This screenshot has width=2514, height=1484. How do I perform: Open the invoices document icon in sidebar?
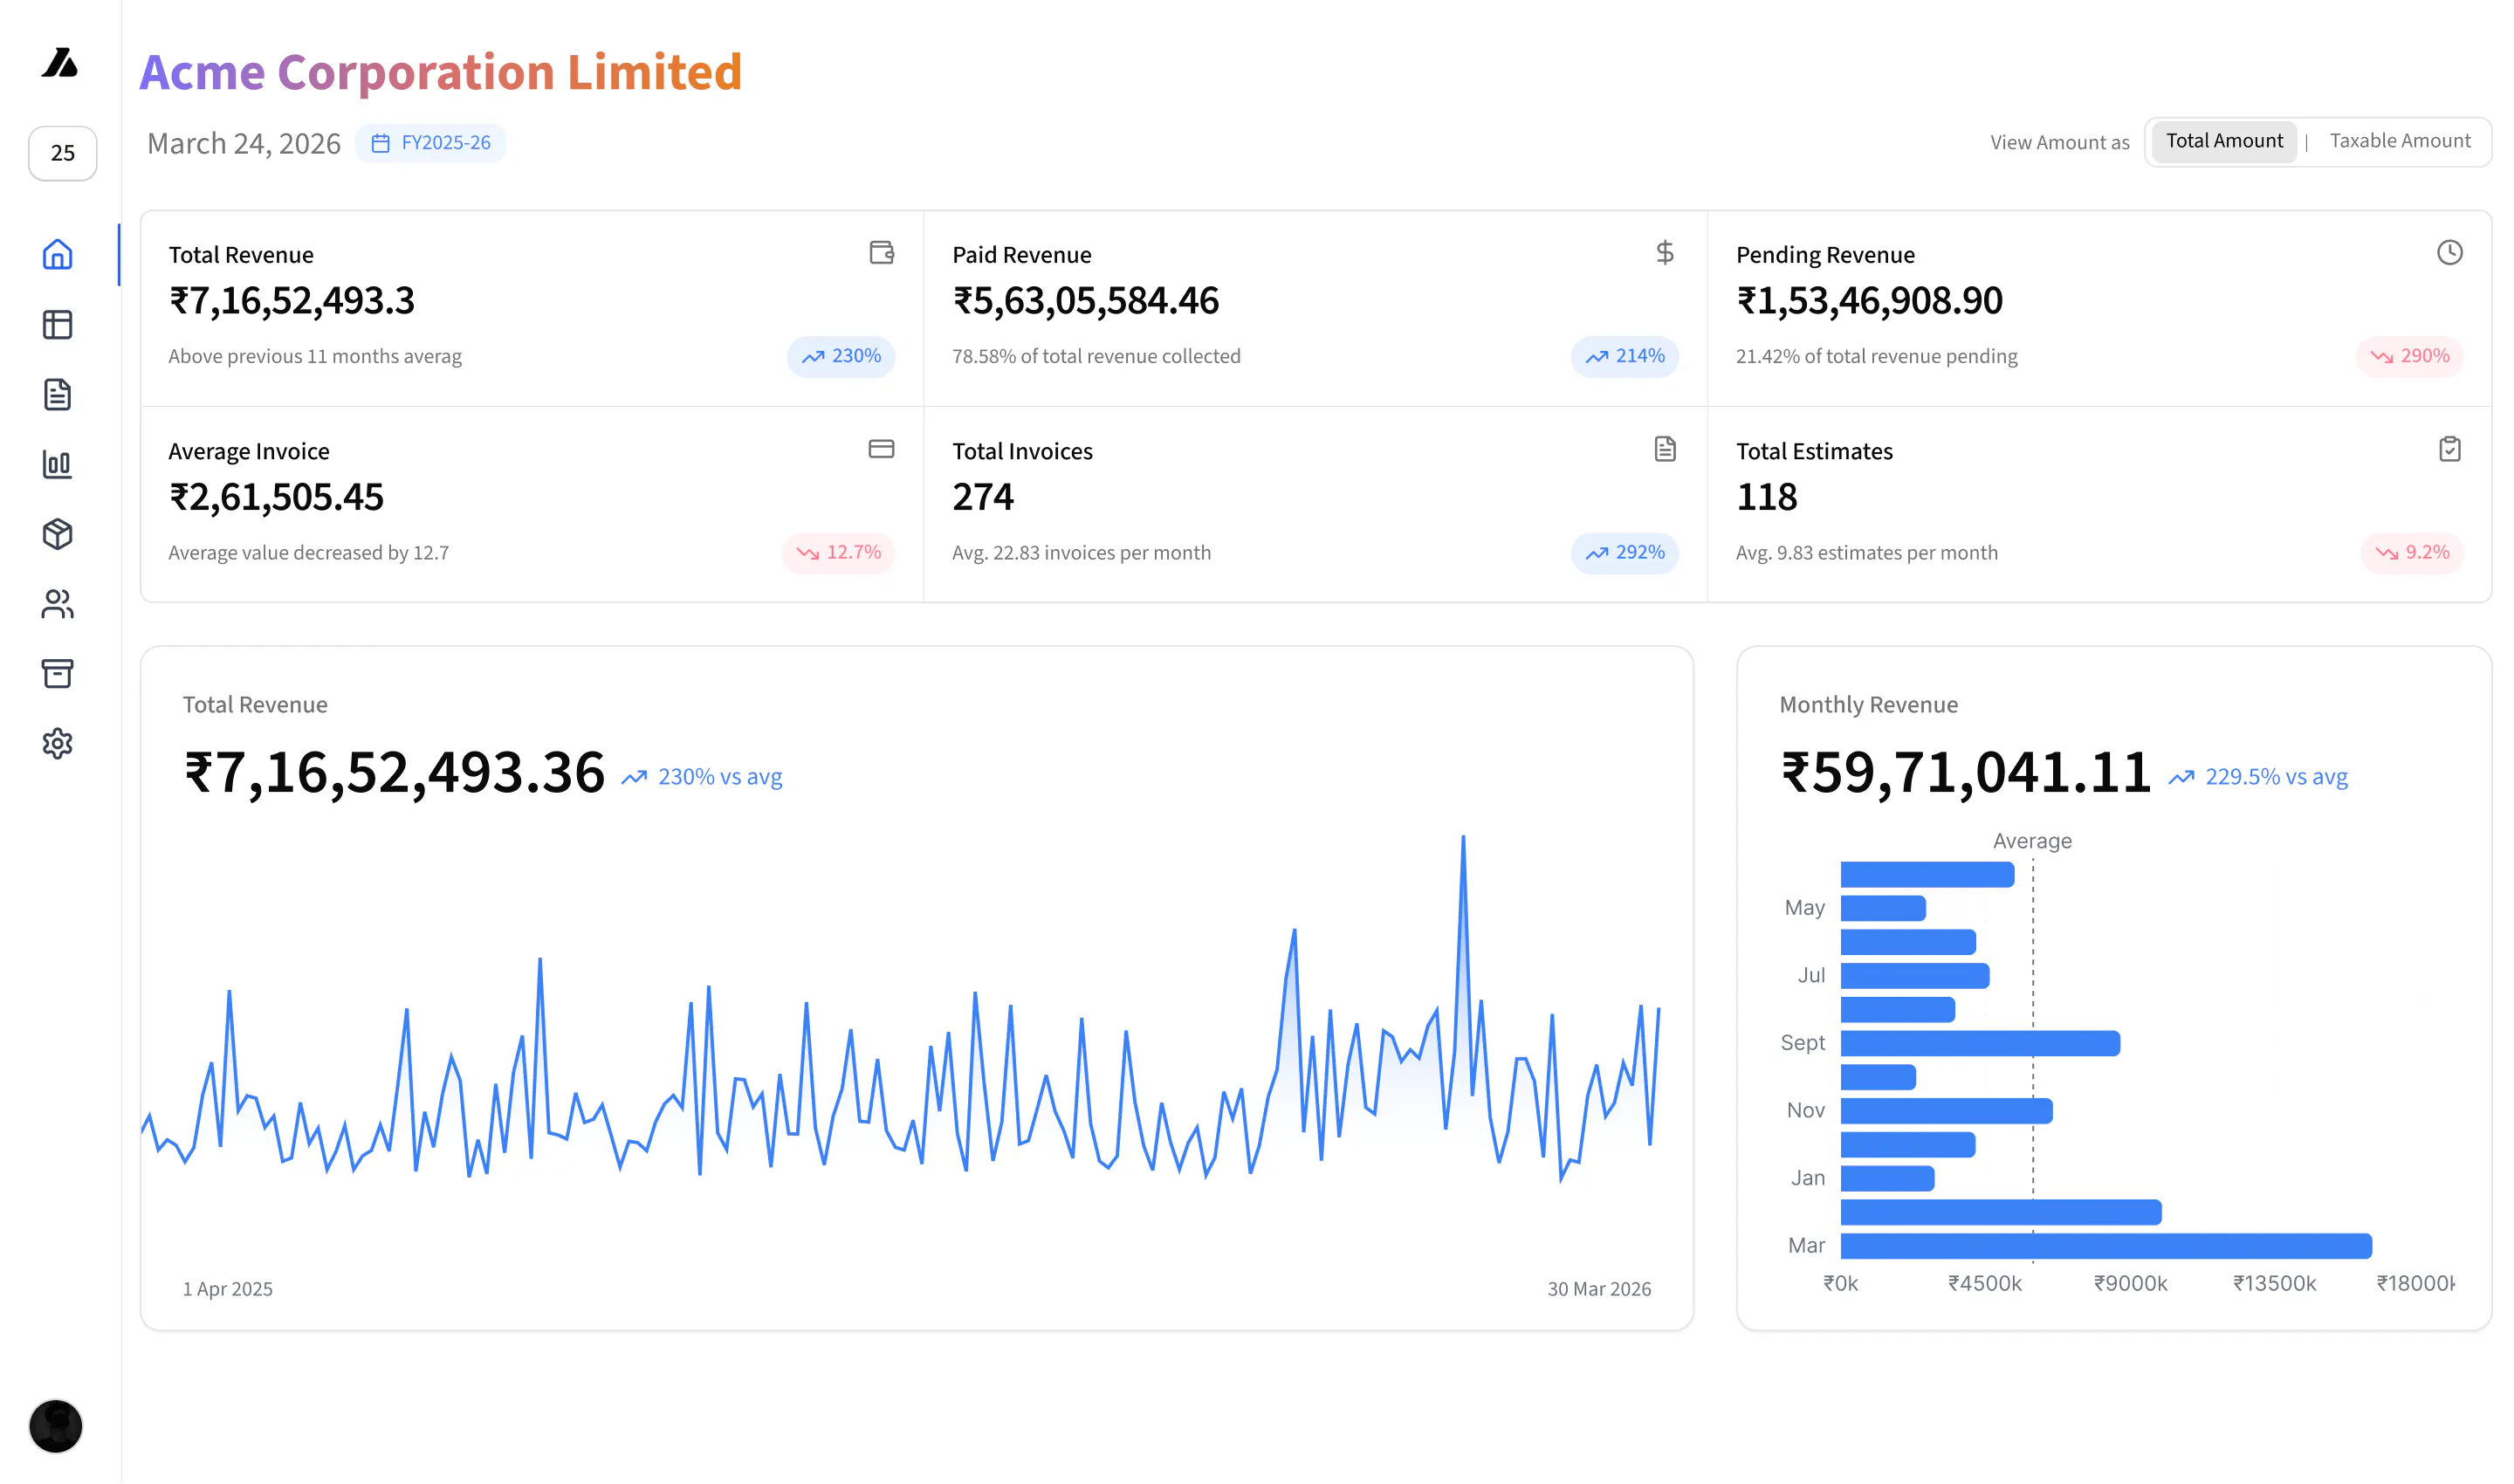tap(58, 395)
